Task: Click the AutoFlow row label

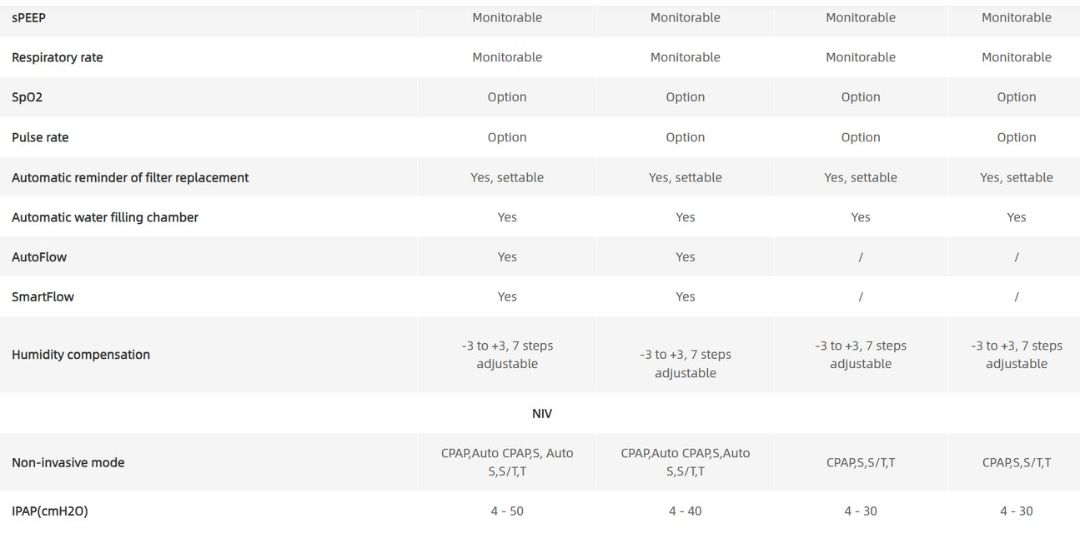Action: pyautogui.click(x=39, y=258)
